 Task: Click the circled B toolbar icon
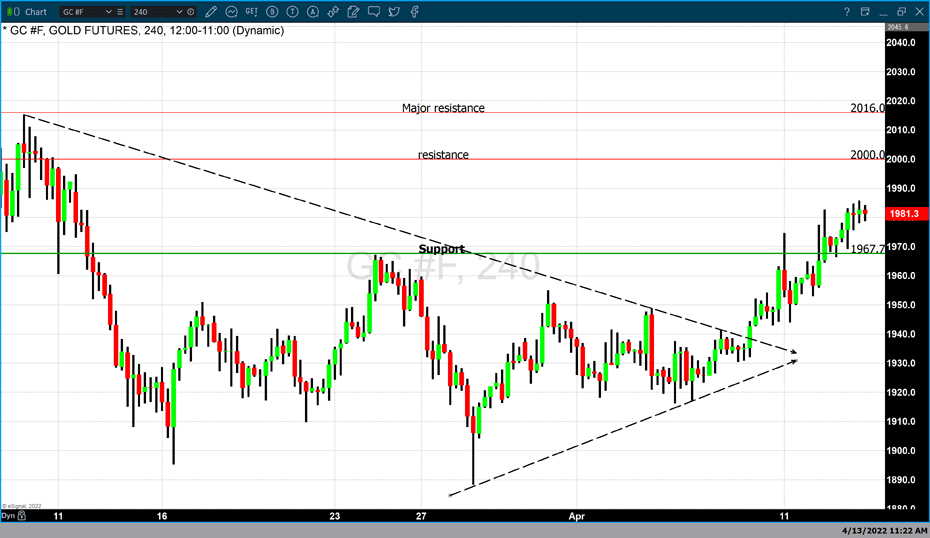click(271, 11)
